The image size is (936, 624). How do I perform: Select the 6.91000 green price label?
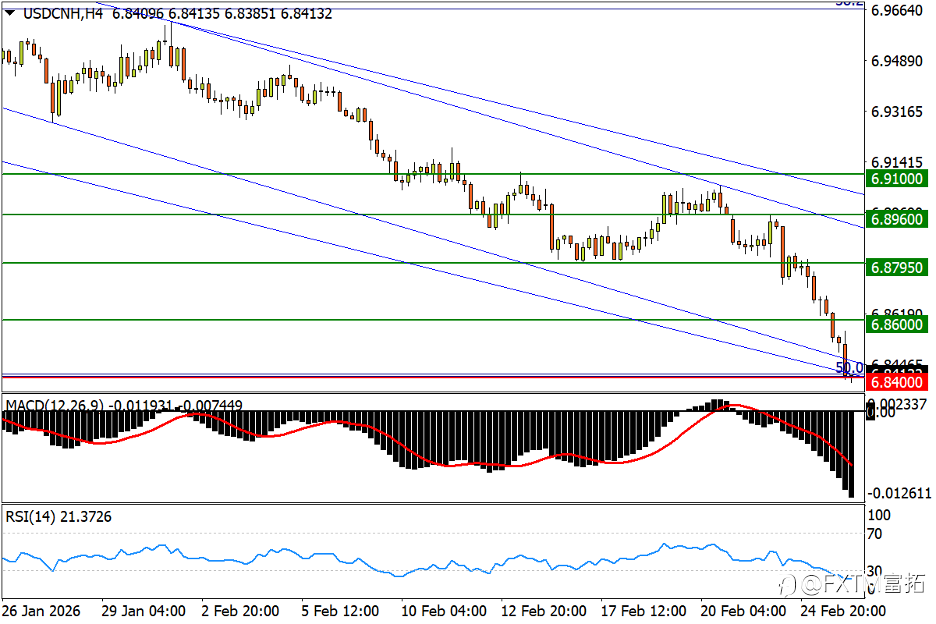coord(897,179)
